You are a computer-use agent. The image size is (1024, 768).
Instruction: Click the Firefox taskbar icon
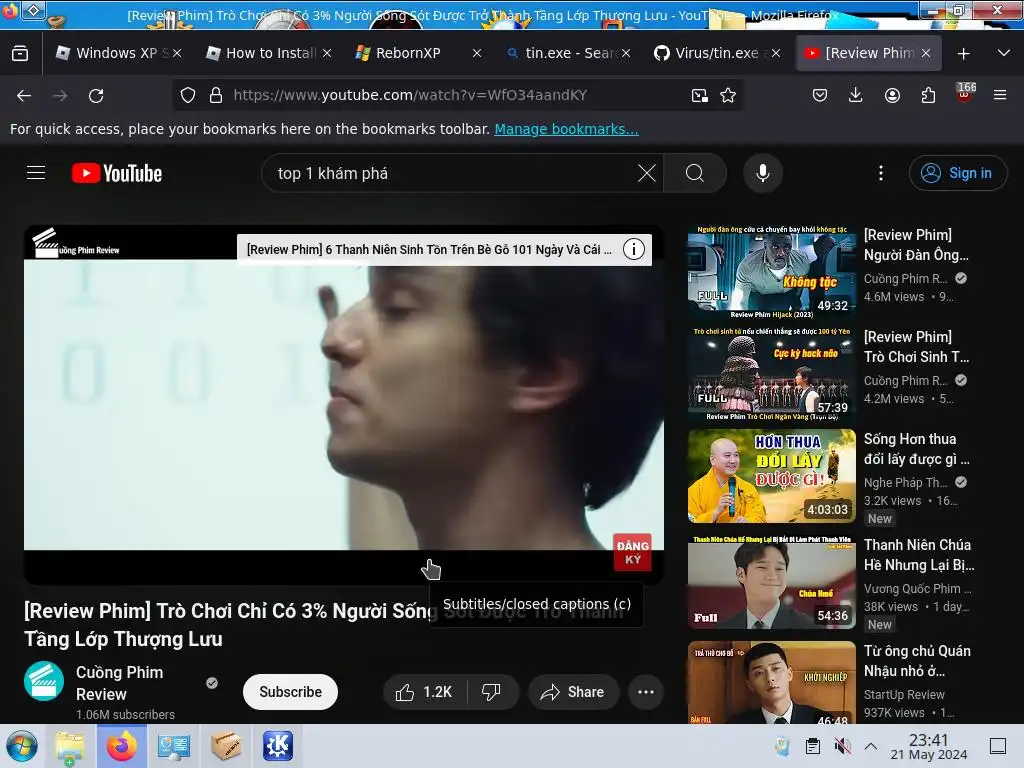click(x=121, y=746)
